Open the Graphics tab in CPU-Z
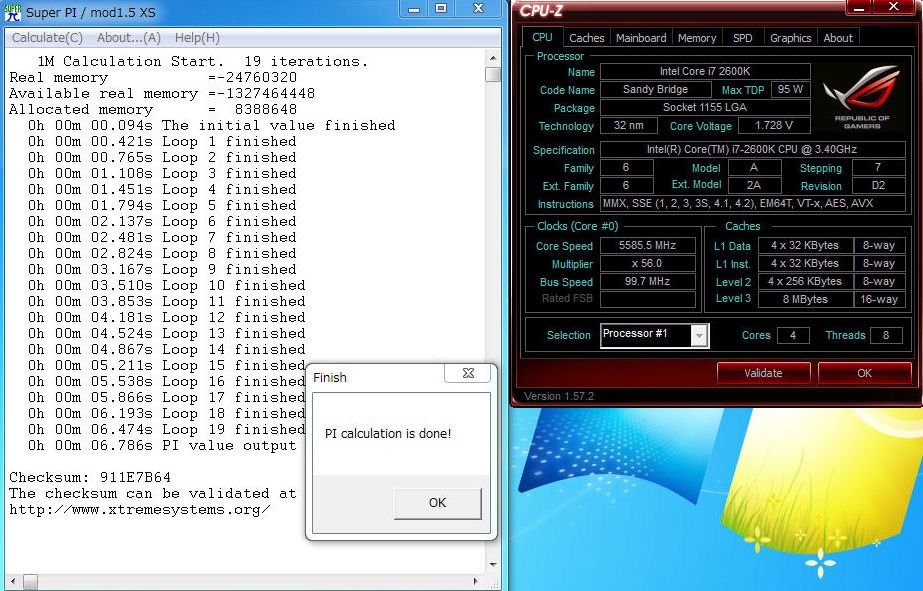Image resolution: width=923 pixels, height=591 pixels. click(x=790, y=38)
